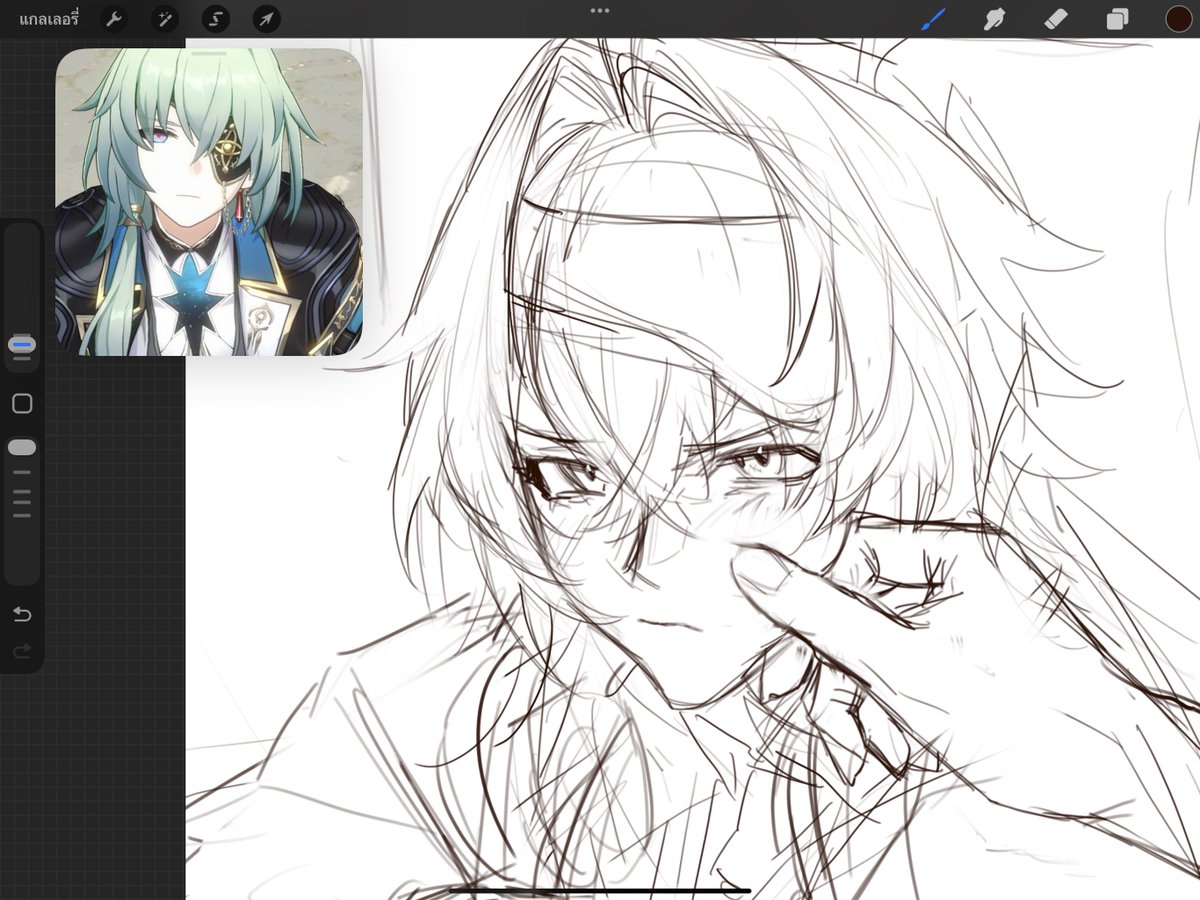Tap the square modify button in sidebar
The height and width of the screenshot is (900, 1200).
(22, 404)
